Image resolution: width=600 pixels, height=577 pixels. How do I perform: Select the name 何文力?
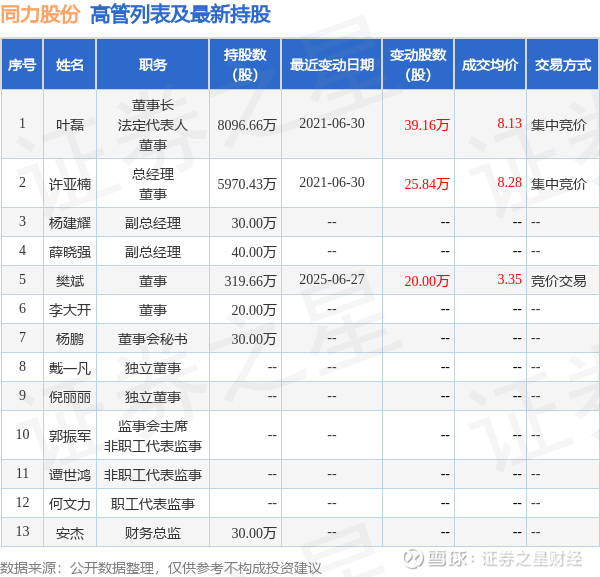pos(70,504)
